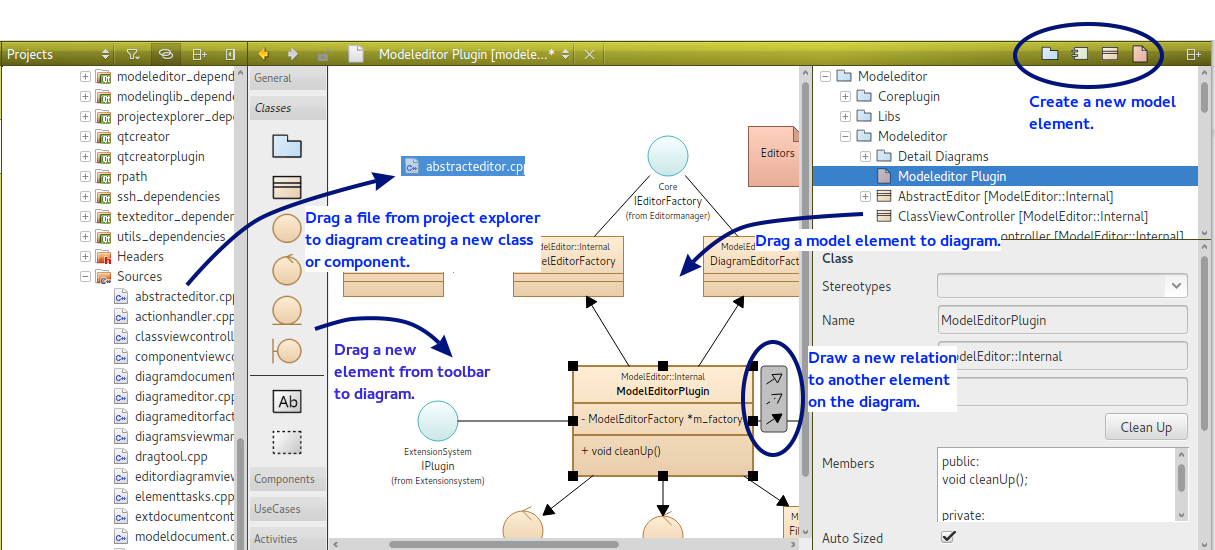The width and height of the screenshot is (1215, 550).
Task: Expand the Headers folder node
Action: coord(85,256)
